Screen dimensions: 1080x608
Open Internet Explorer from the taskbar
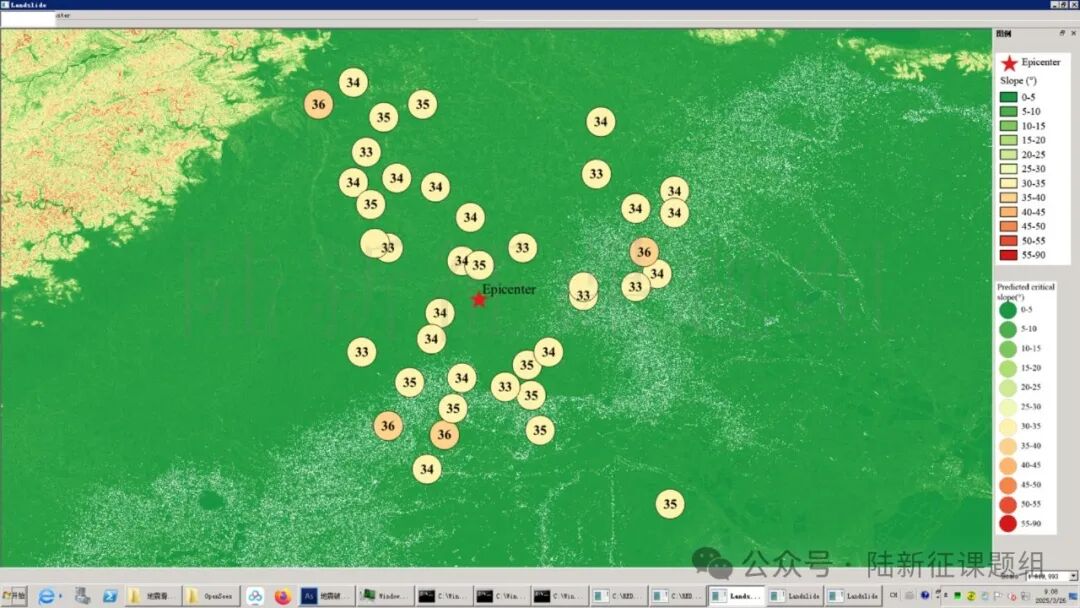coord(46,596)
